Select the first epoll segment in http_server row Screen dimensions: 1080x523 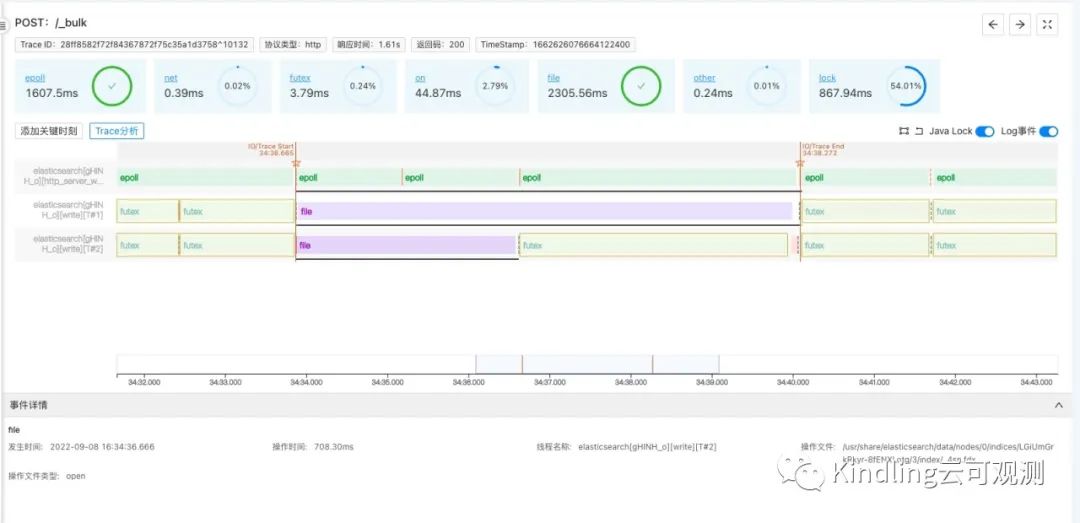click(206, 178)
